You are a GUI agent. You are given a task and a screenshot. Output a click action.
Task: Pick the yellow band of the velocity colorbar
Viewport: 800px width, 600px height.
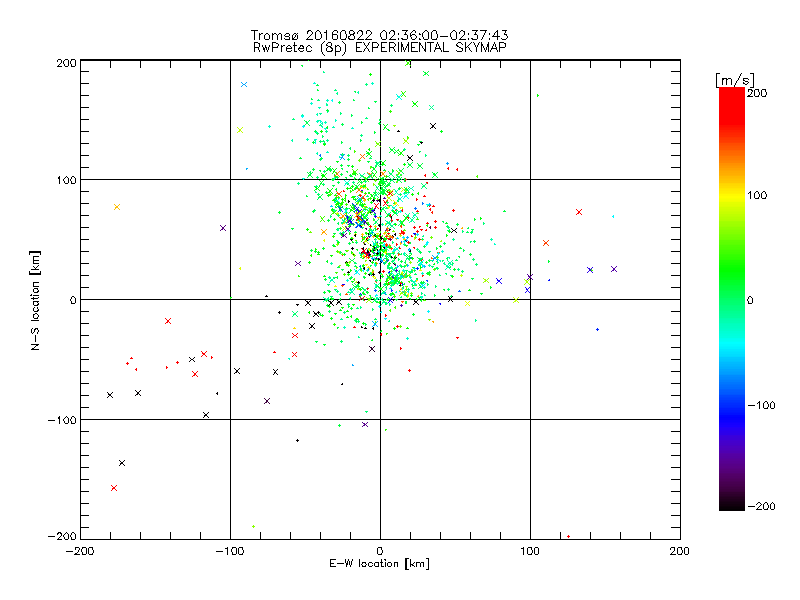click(x=732, y=196)
